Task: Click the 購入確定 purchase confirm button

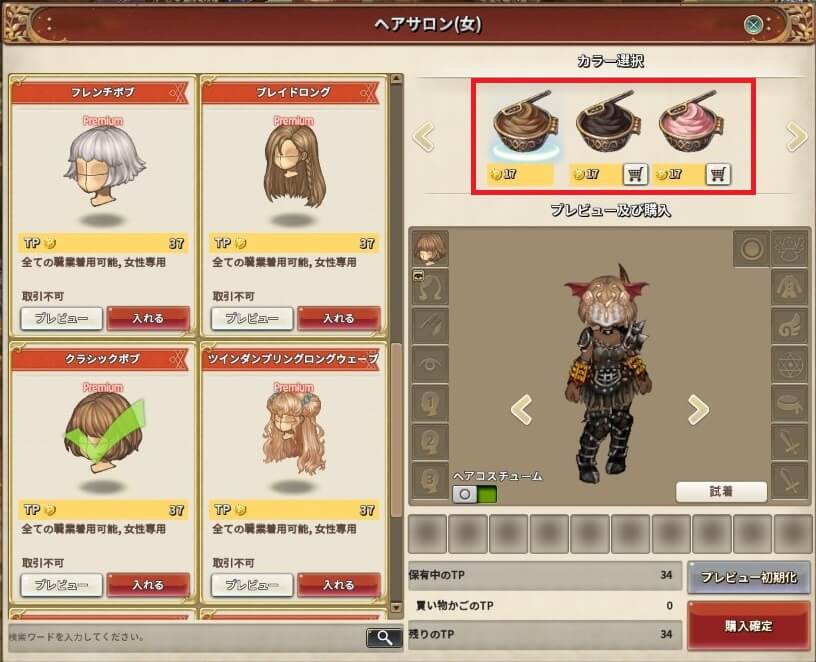Action: pyautogui.click(x=748, y=626)
